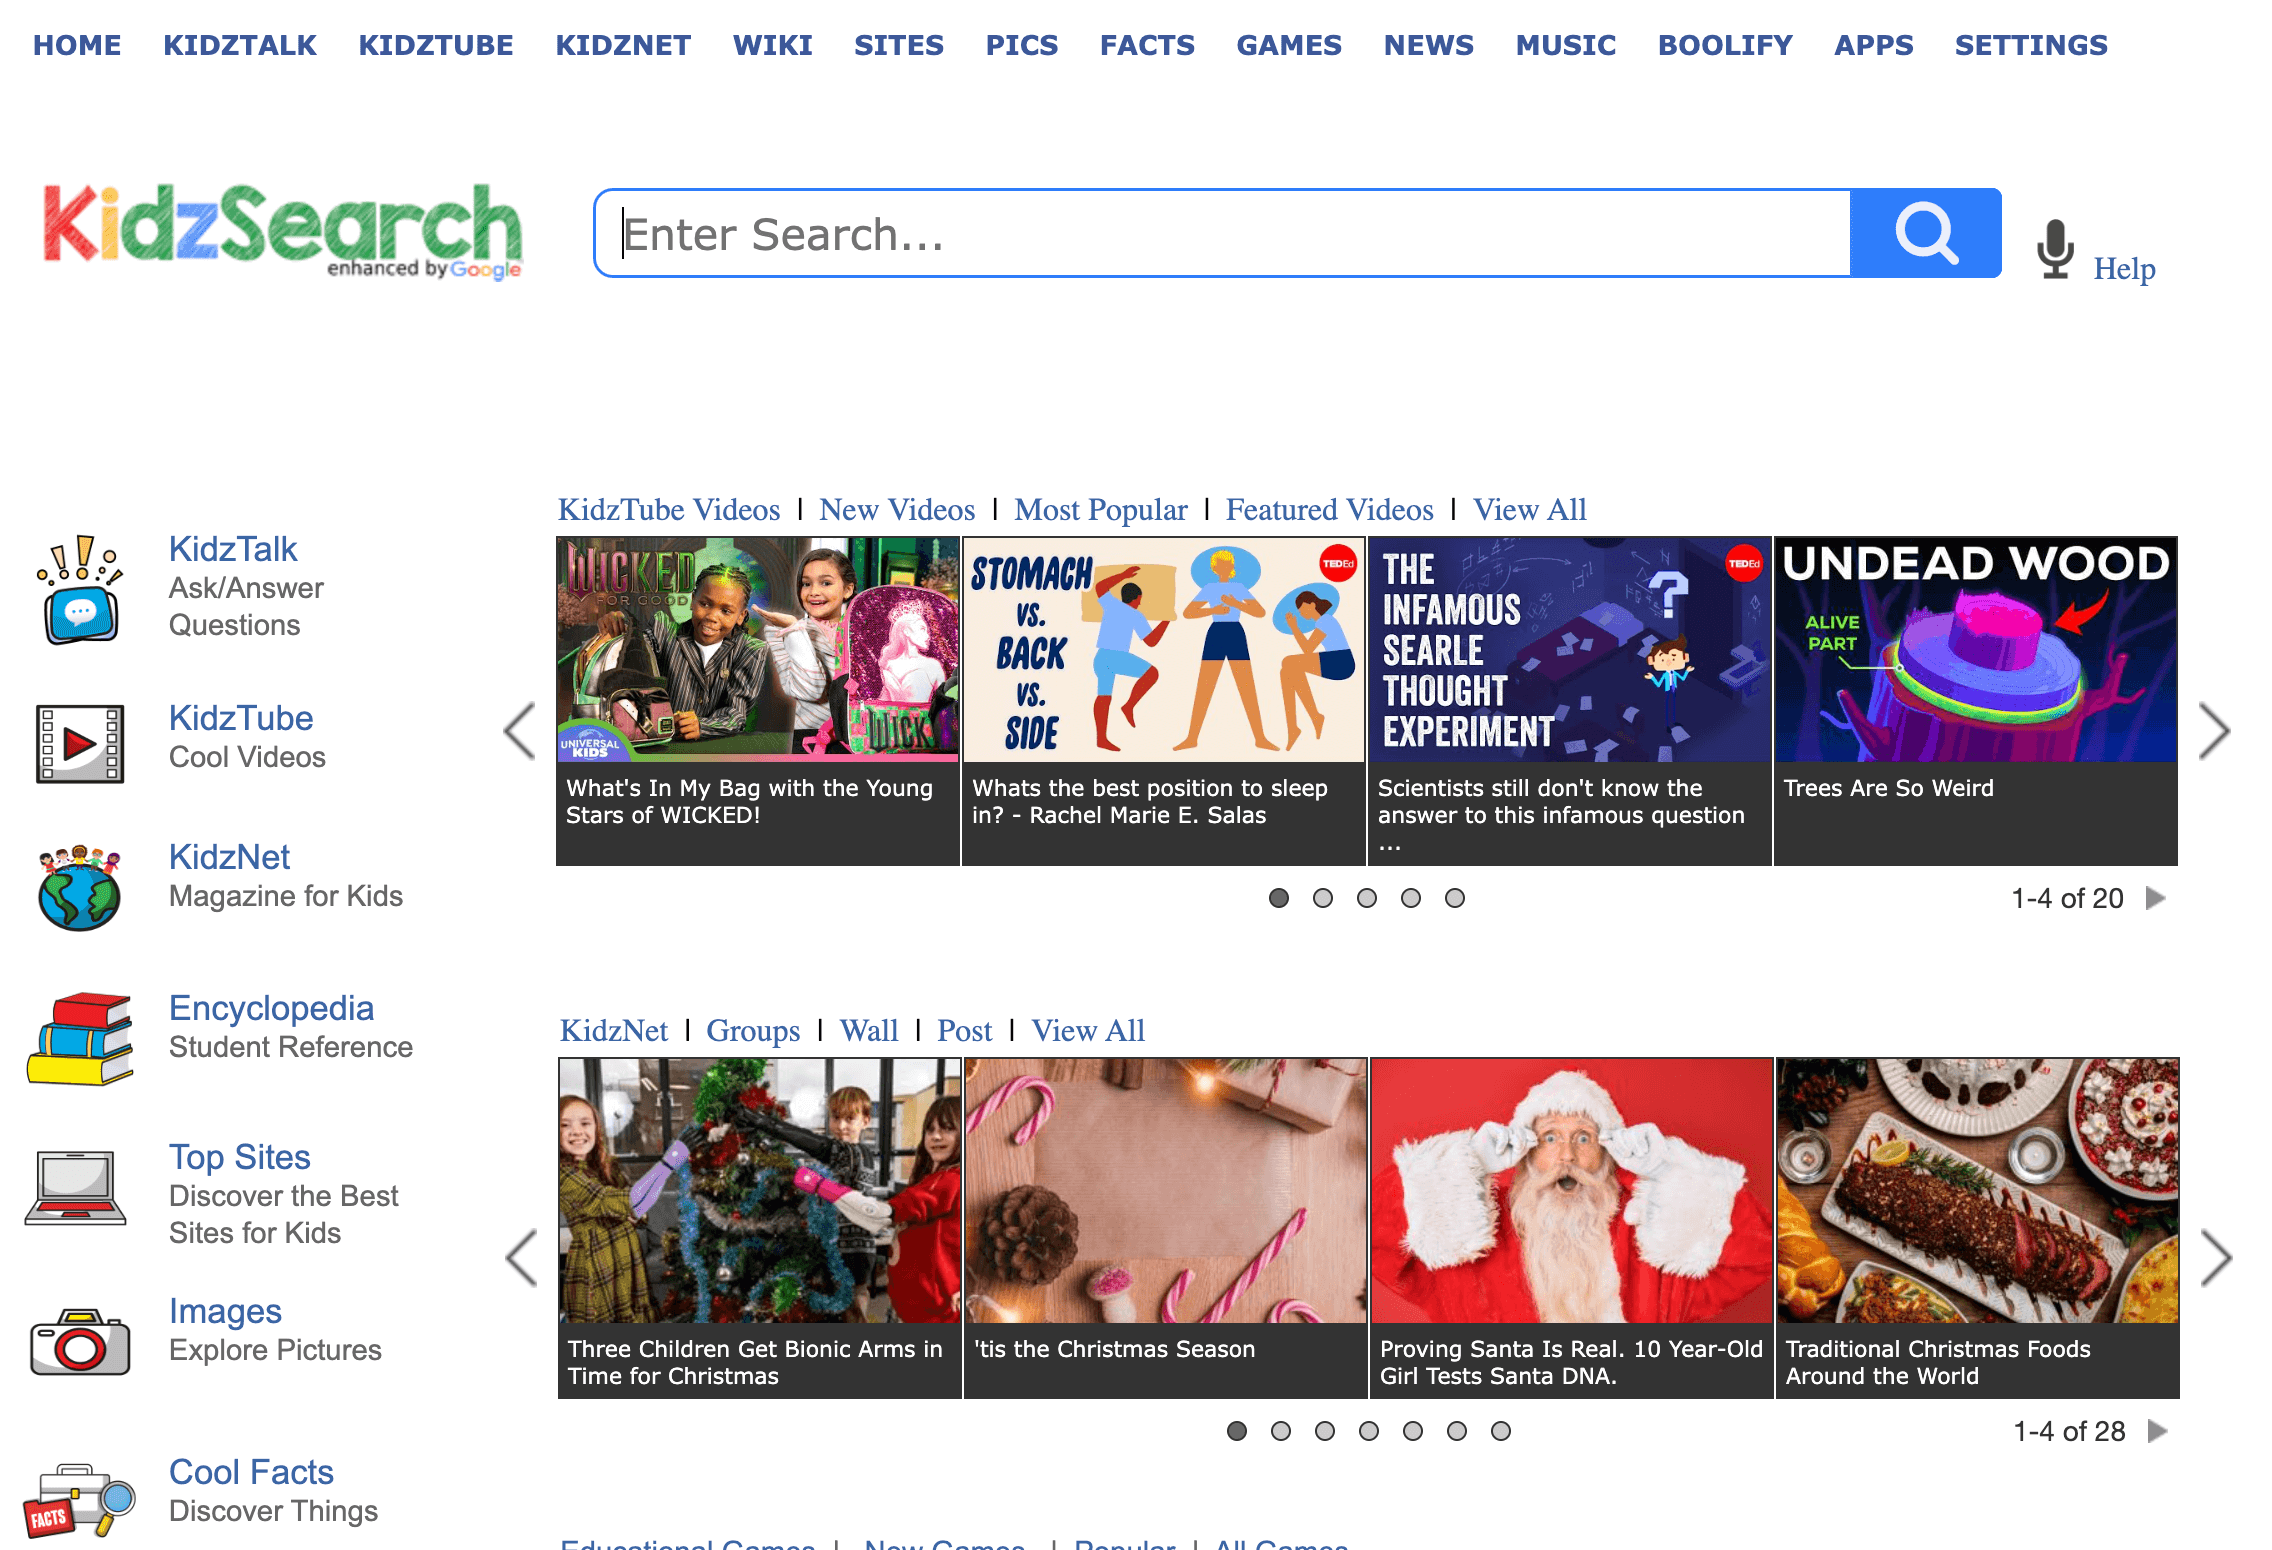Click the magnifying glass search button
2272x1550 pixels.
[x=1924, y=232]
